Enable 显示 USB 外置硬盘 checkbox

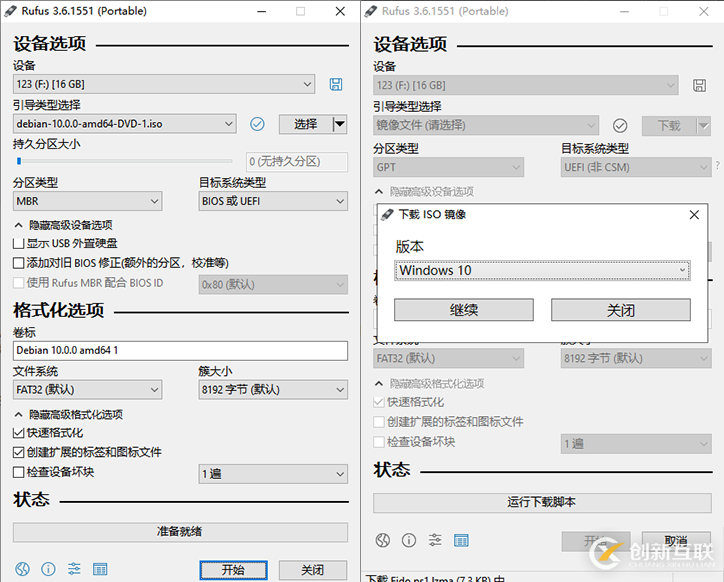[18, 243]
